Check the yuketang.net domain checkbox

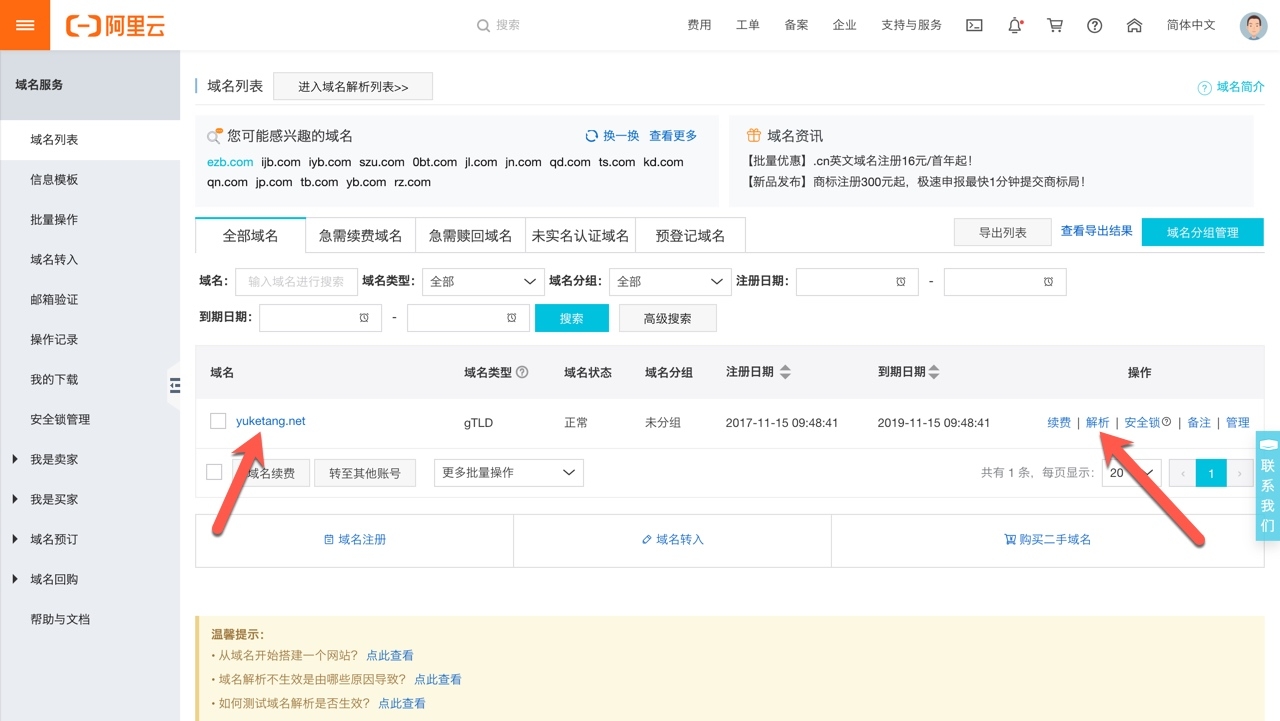218,421
